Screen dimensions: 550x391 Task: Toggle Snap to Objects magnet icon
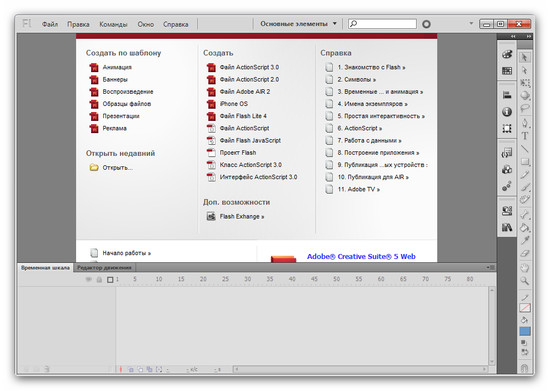click(x=525, y=368)
